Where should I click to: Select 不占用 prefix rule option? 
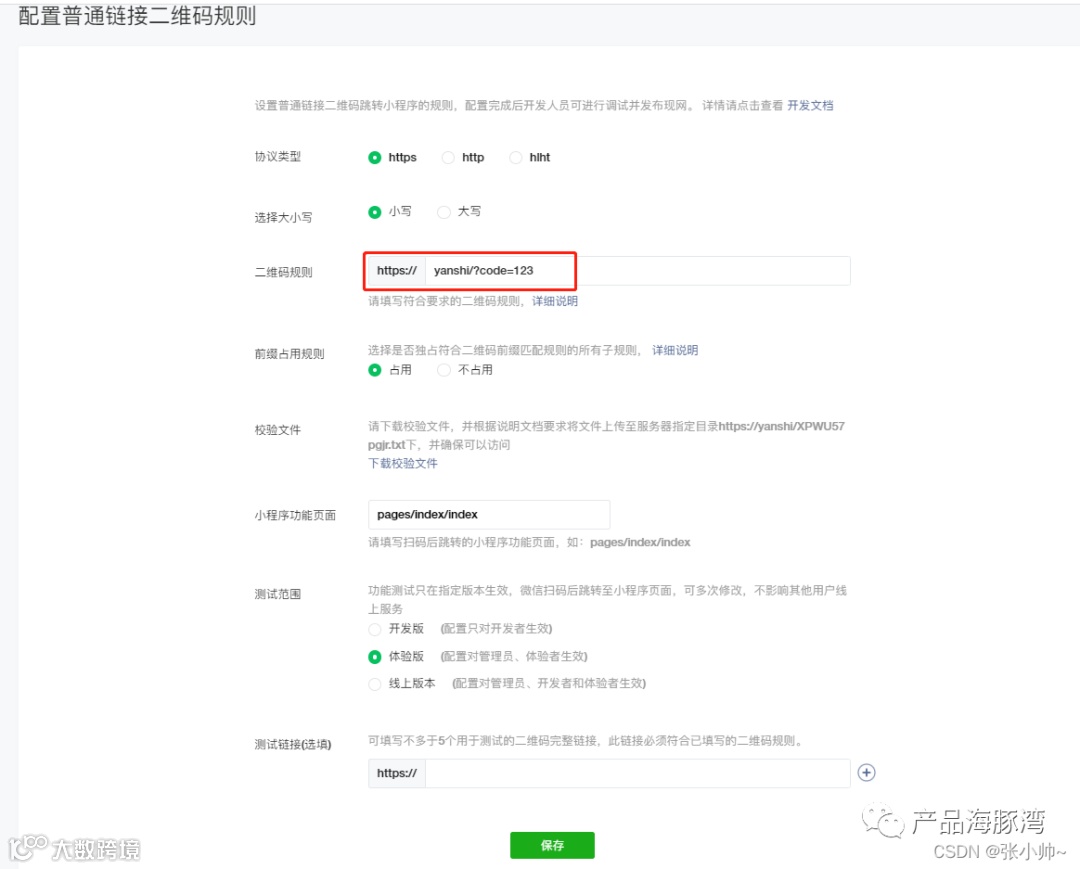click(x=444, y=370)
